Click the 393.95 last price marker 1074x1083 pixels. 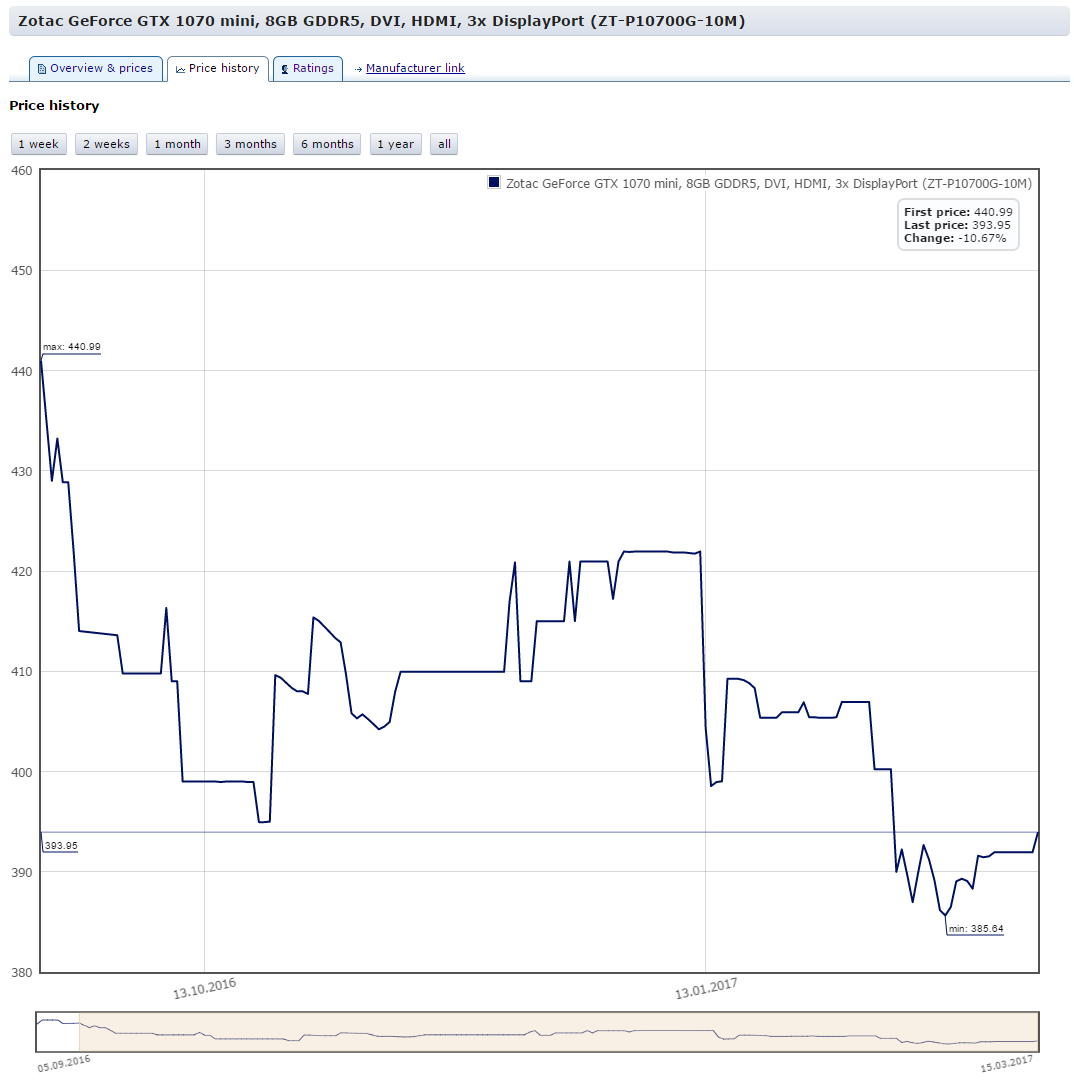pos(61,845)
